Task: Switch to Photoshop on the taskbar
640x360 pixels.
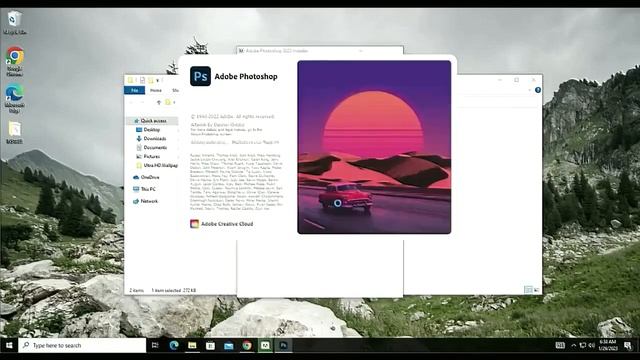Action: click(x=283, y=345)
